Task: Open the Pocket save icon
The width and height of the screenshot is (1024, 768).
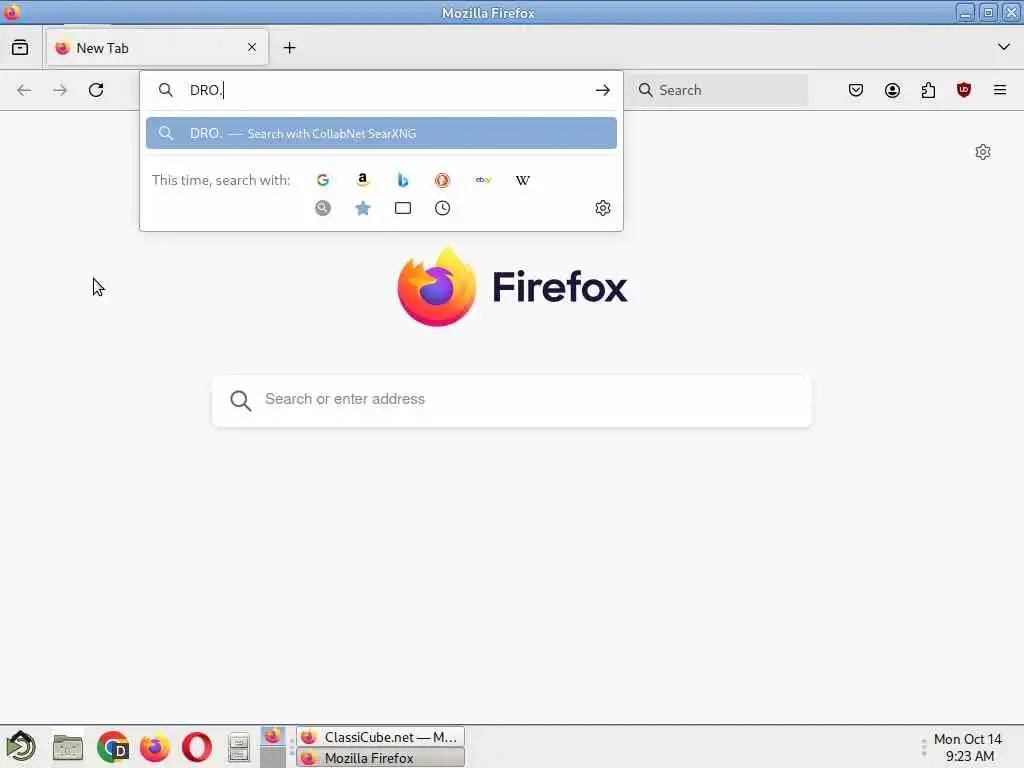Action: click(856, 90)
